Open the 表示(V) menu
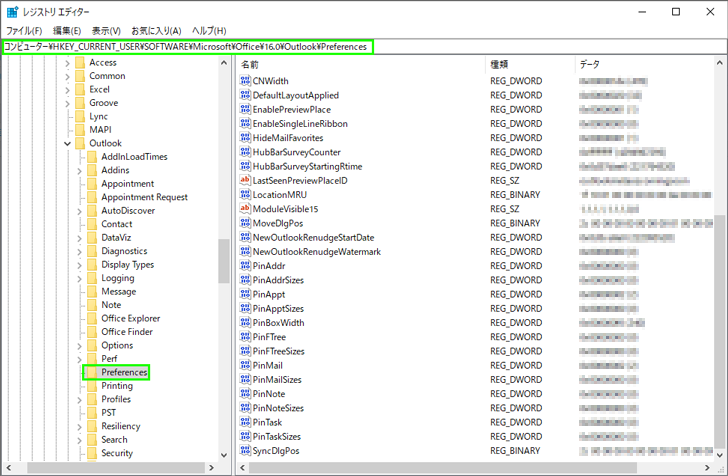The height and width of the screenshot is (476, 728). 106,31
